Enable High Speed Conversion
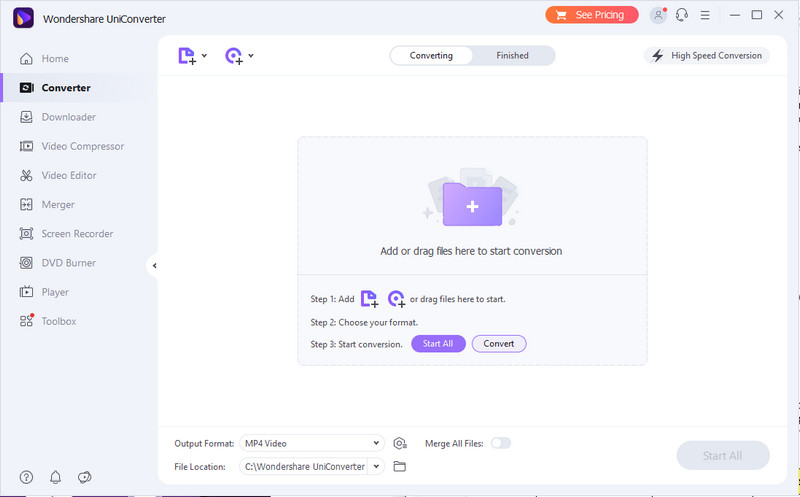Screen dimensions: 800x497 click(x=707, y=56)
